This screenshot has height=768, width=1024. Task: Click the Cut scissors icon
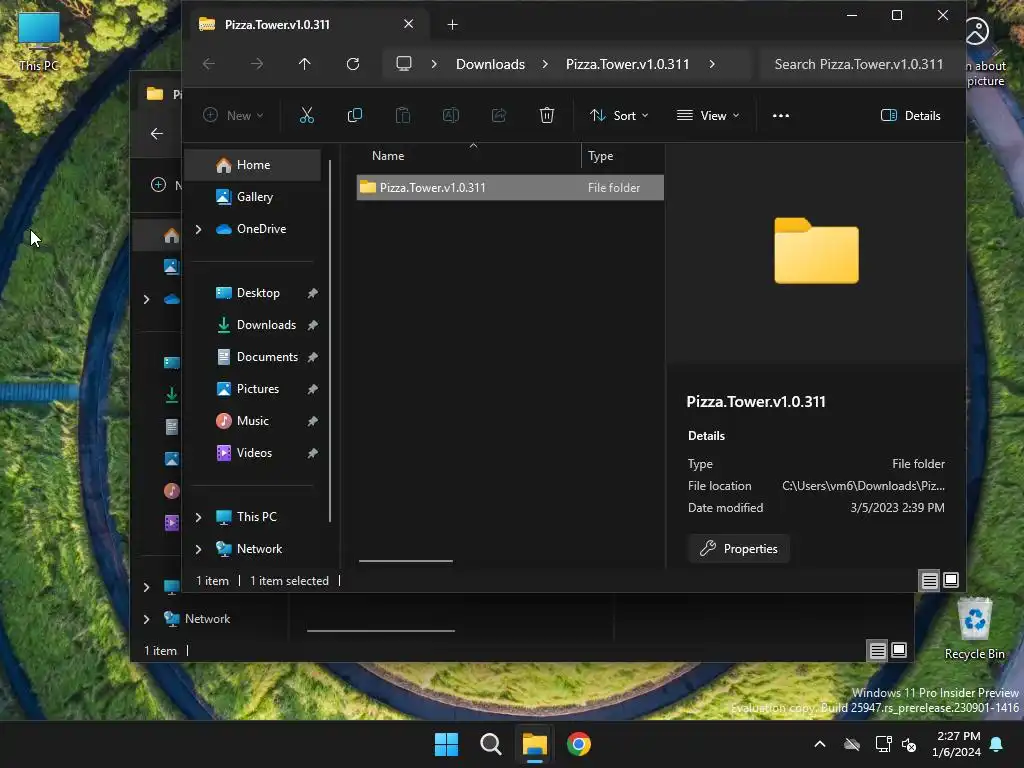306,116
